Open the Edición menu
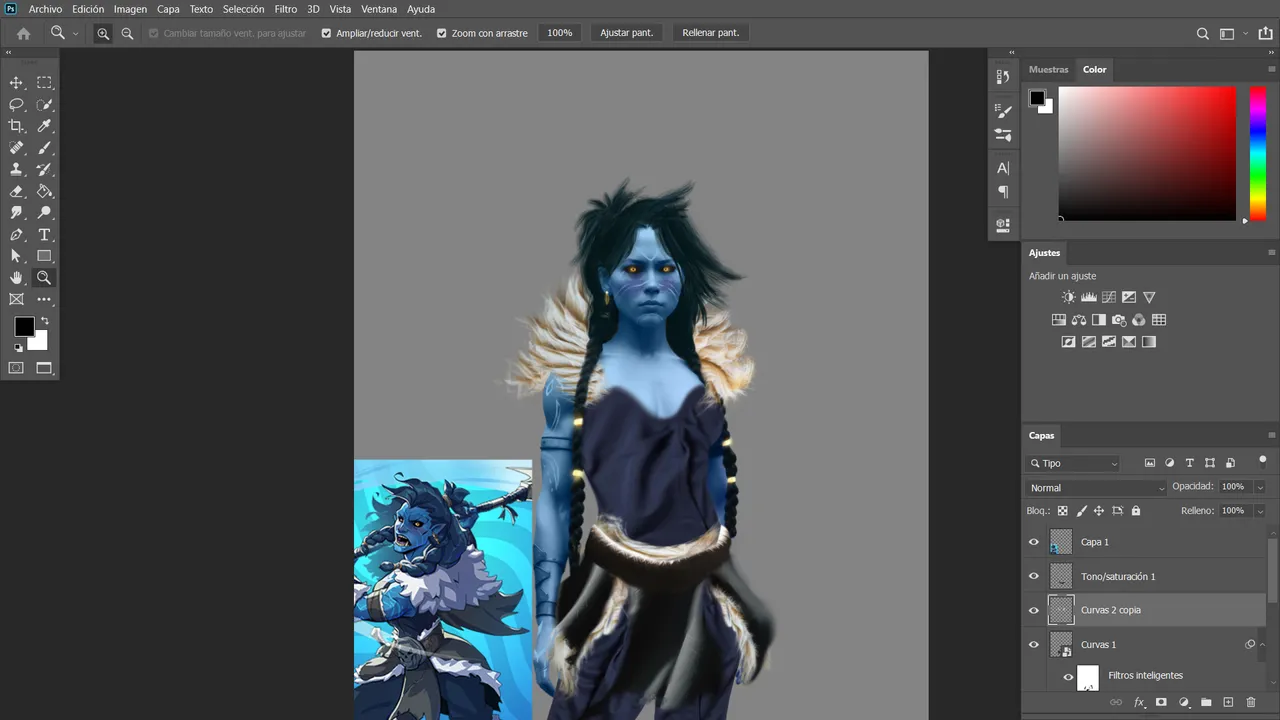The width and height of the screenshot is (1280, 720). click(88, 9)
